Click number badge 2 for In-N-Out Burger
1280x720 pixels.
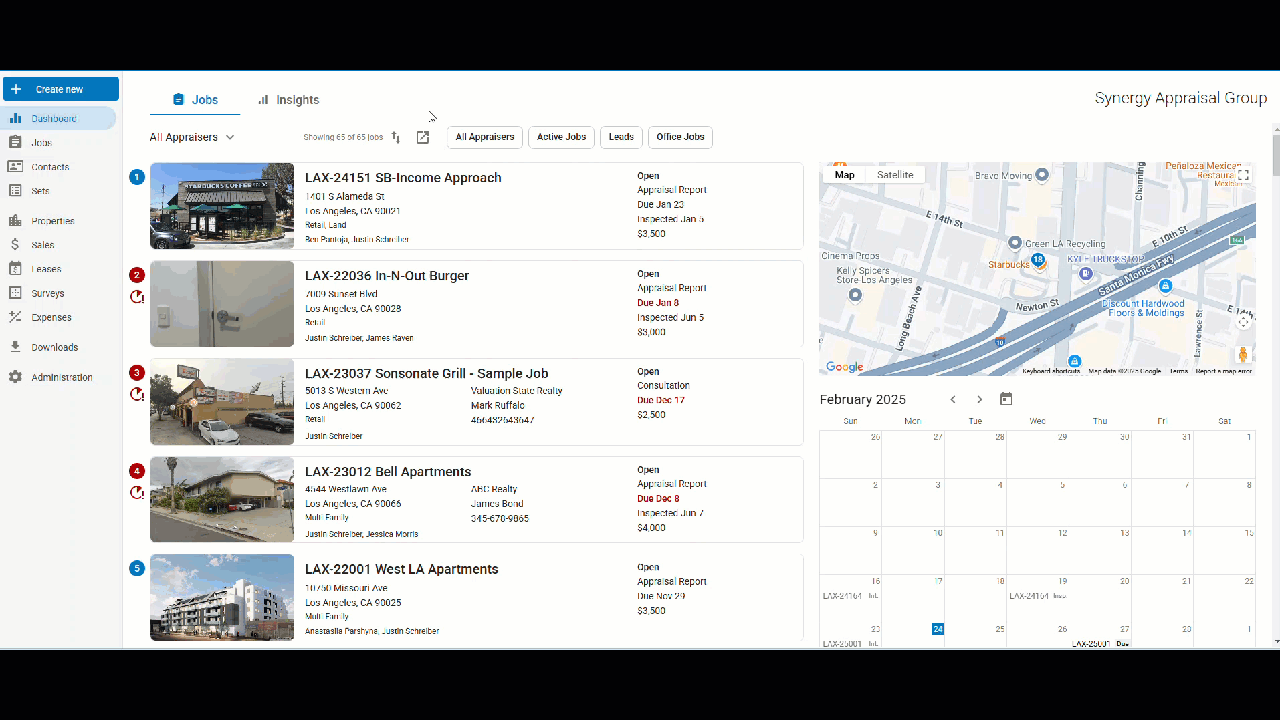pyautogui.click(x=137, y=275)
